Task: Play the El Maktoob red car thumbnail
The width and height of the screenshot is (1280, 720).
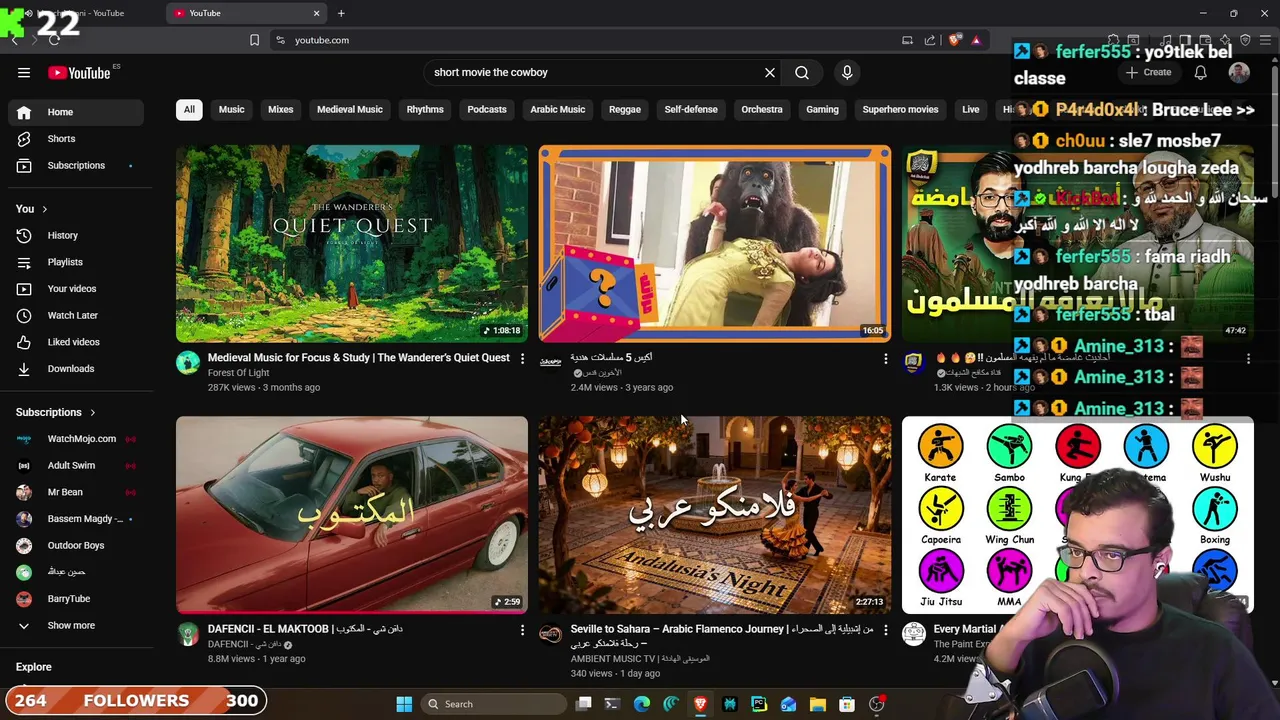Action: click(352, 514)
